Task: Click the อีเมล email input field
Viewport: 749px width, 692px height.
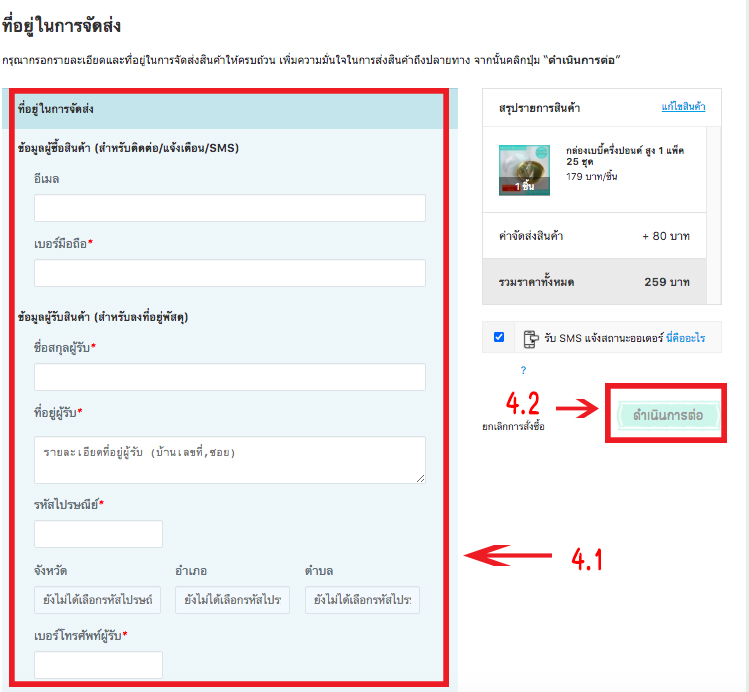Action: (229, 208)
